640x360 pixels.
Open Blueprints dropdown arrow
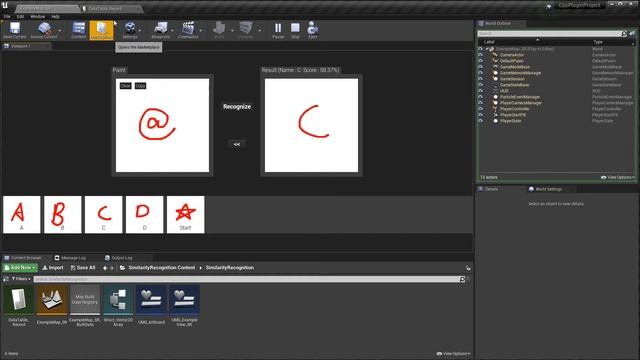coord(172,31)
